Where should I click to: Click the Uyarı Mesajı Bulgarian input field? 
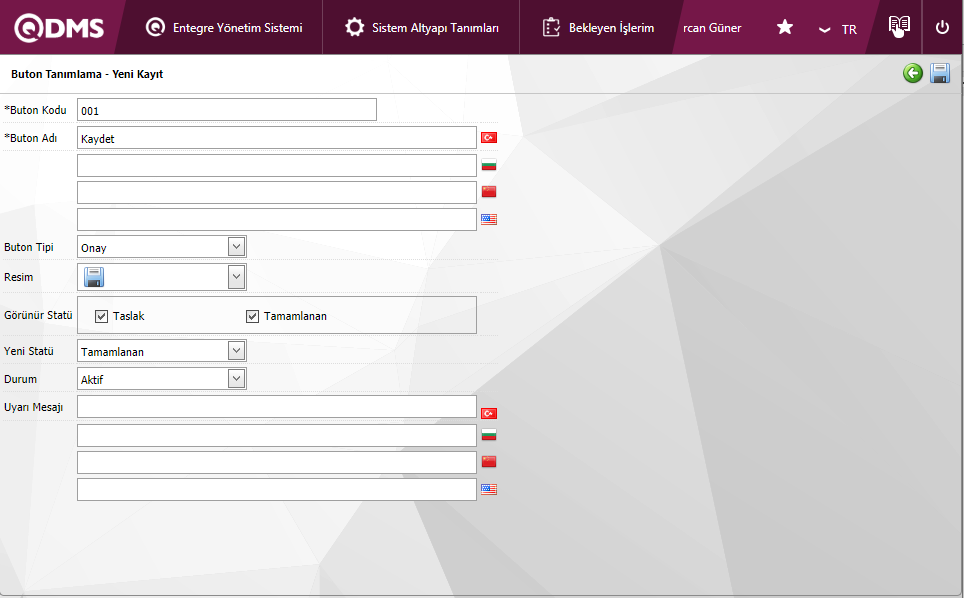tap(277, 435)
